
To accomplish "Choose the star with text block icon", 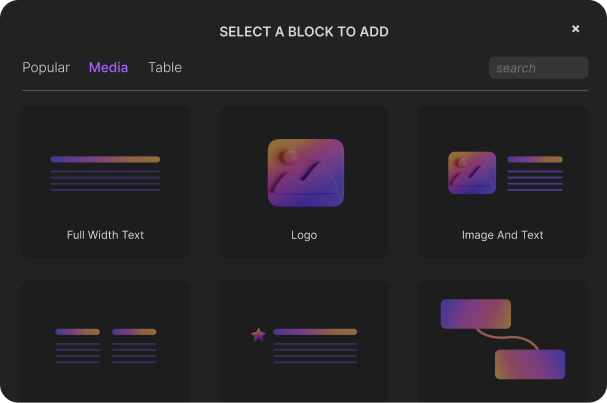I will [x=304, y=346].
